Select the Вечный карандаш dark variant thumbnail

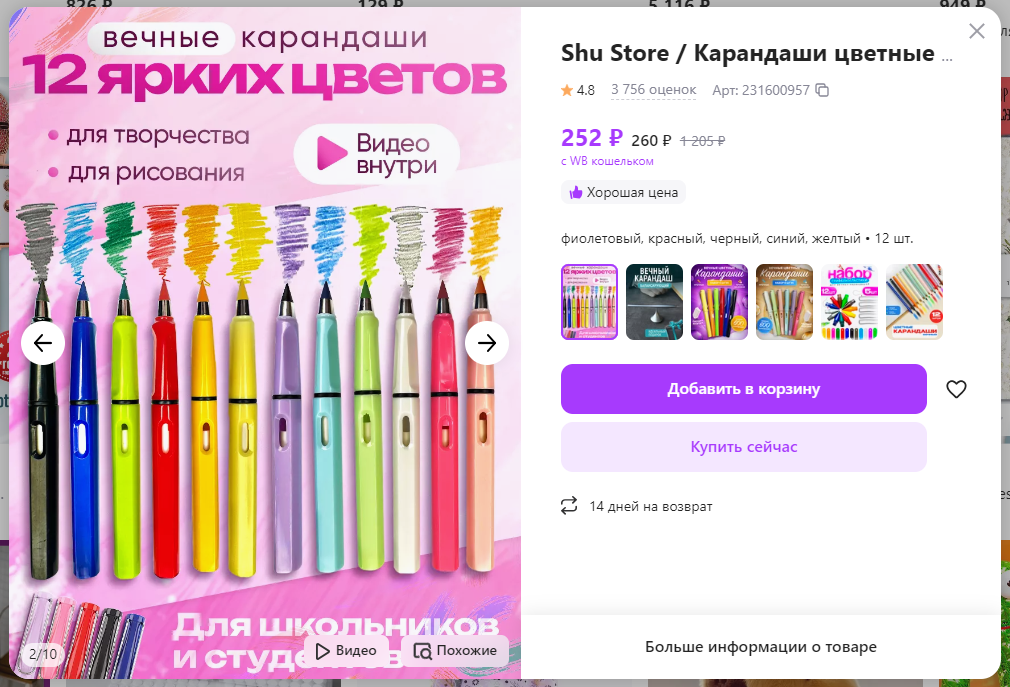click(x=654, y=302)
